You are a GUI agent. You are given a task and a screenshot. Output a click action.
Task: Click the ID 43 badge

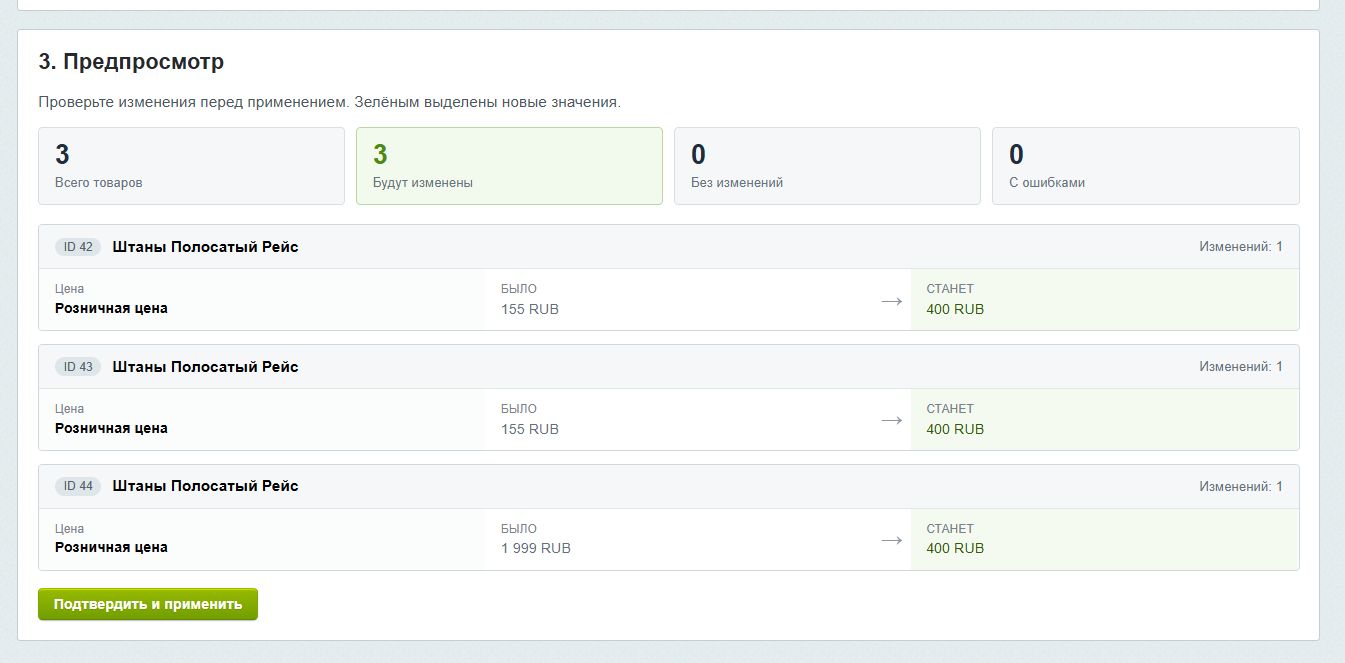pyautogui.click(x=78, y=367)
